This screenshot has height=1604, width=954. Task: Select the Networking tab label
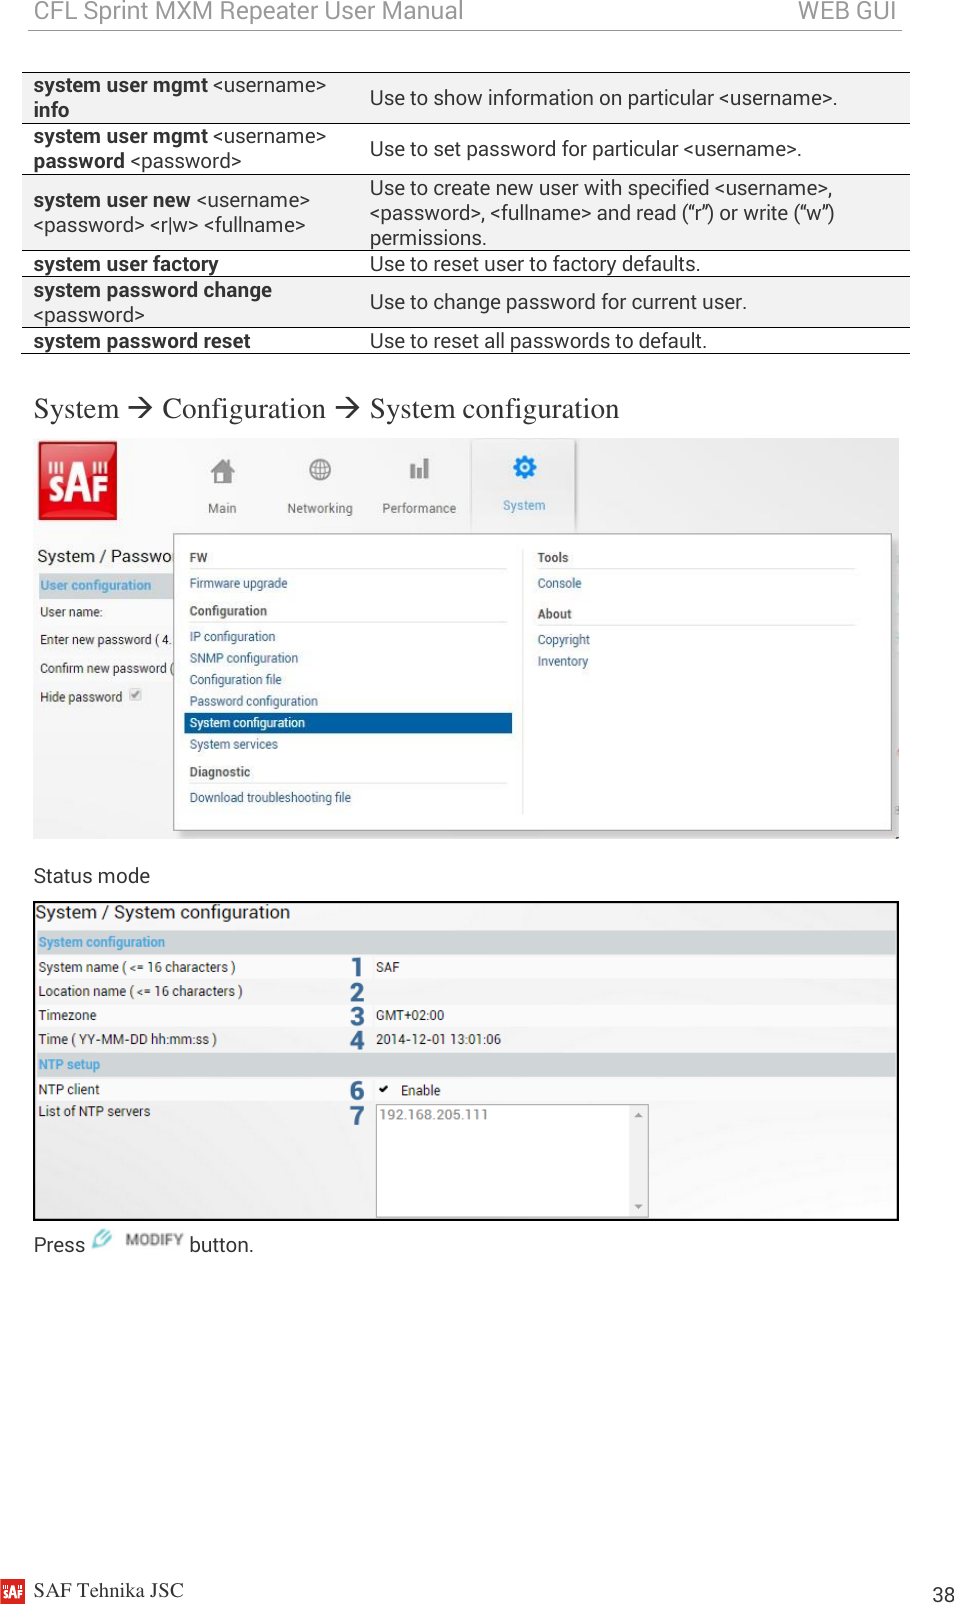tap(320, 508)
